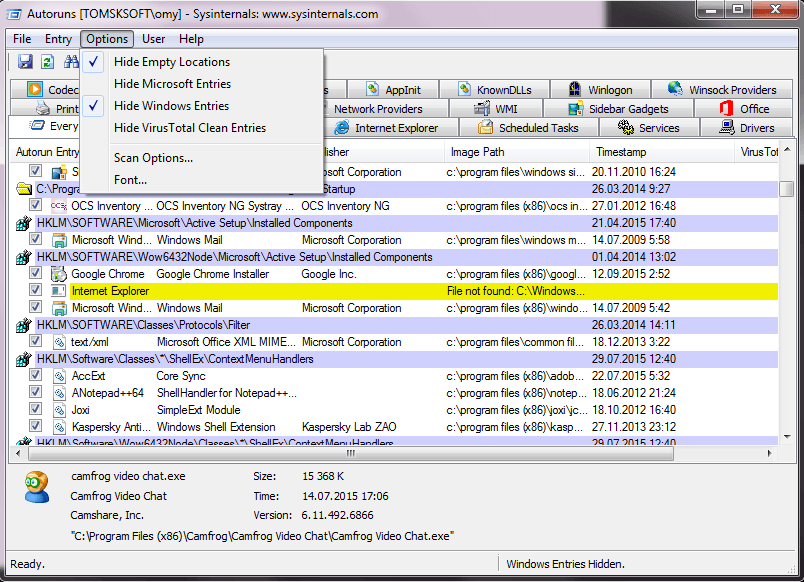Switch to the Sidebar Gadgets tab
This screenshot has height=582, width=804.
pos(618,109)
